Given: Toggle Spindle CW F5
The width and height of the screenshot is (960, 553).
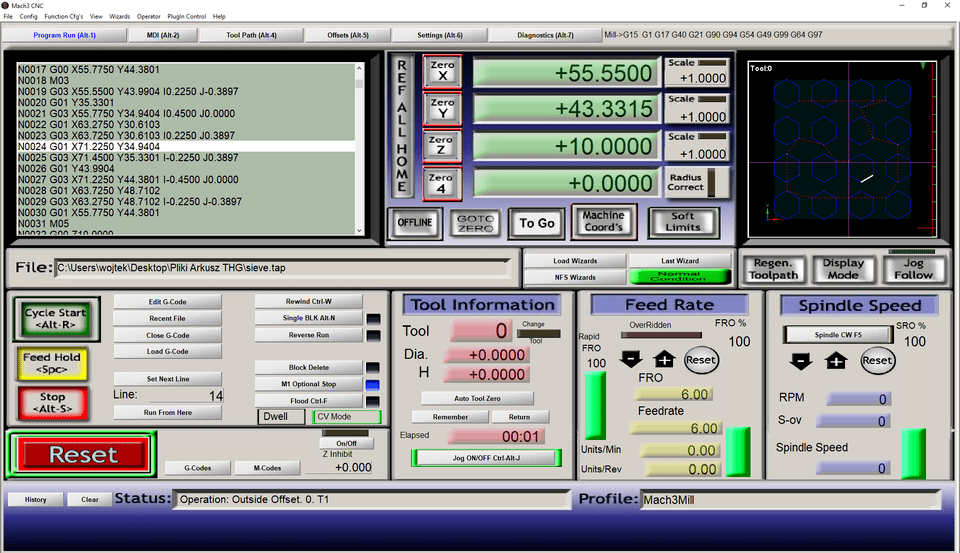Looking at the screenshot, I should click(x=838, y=335).
